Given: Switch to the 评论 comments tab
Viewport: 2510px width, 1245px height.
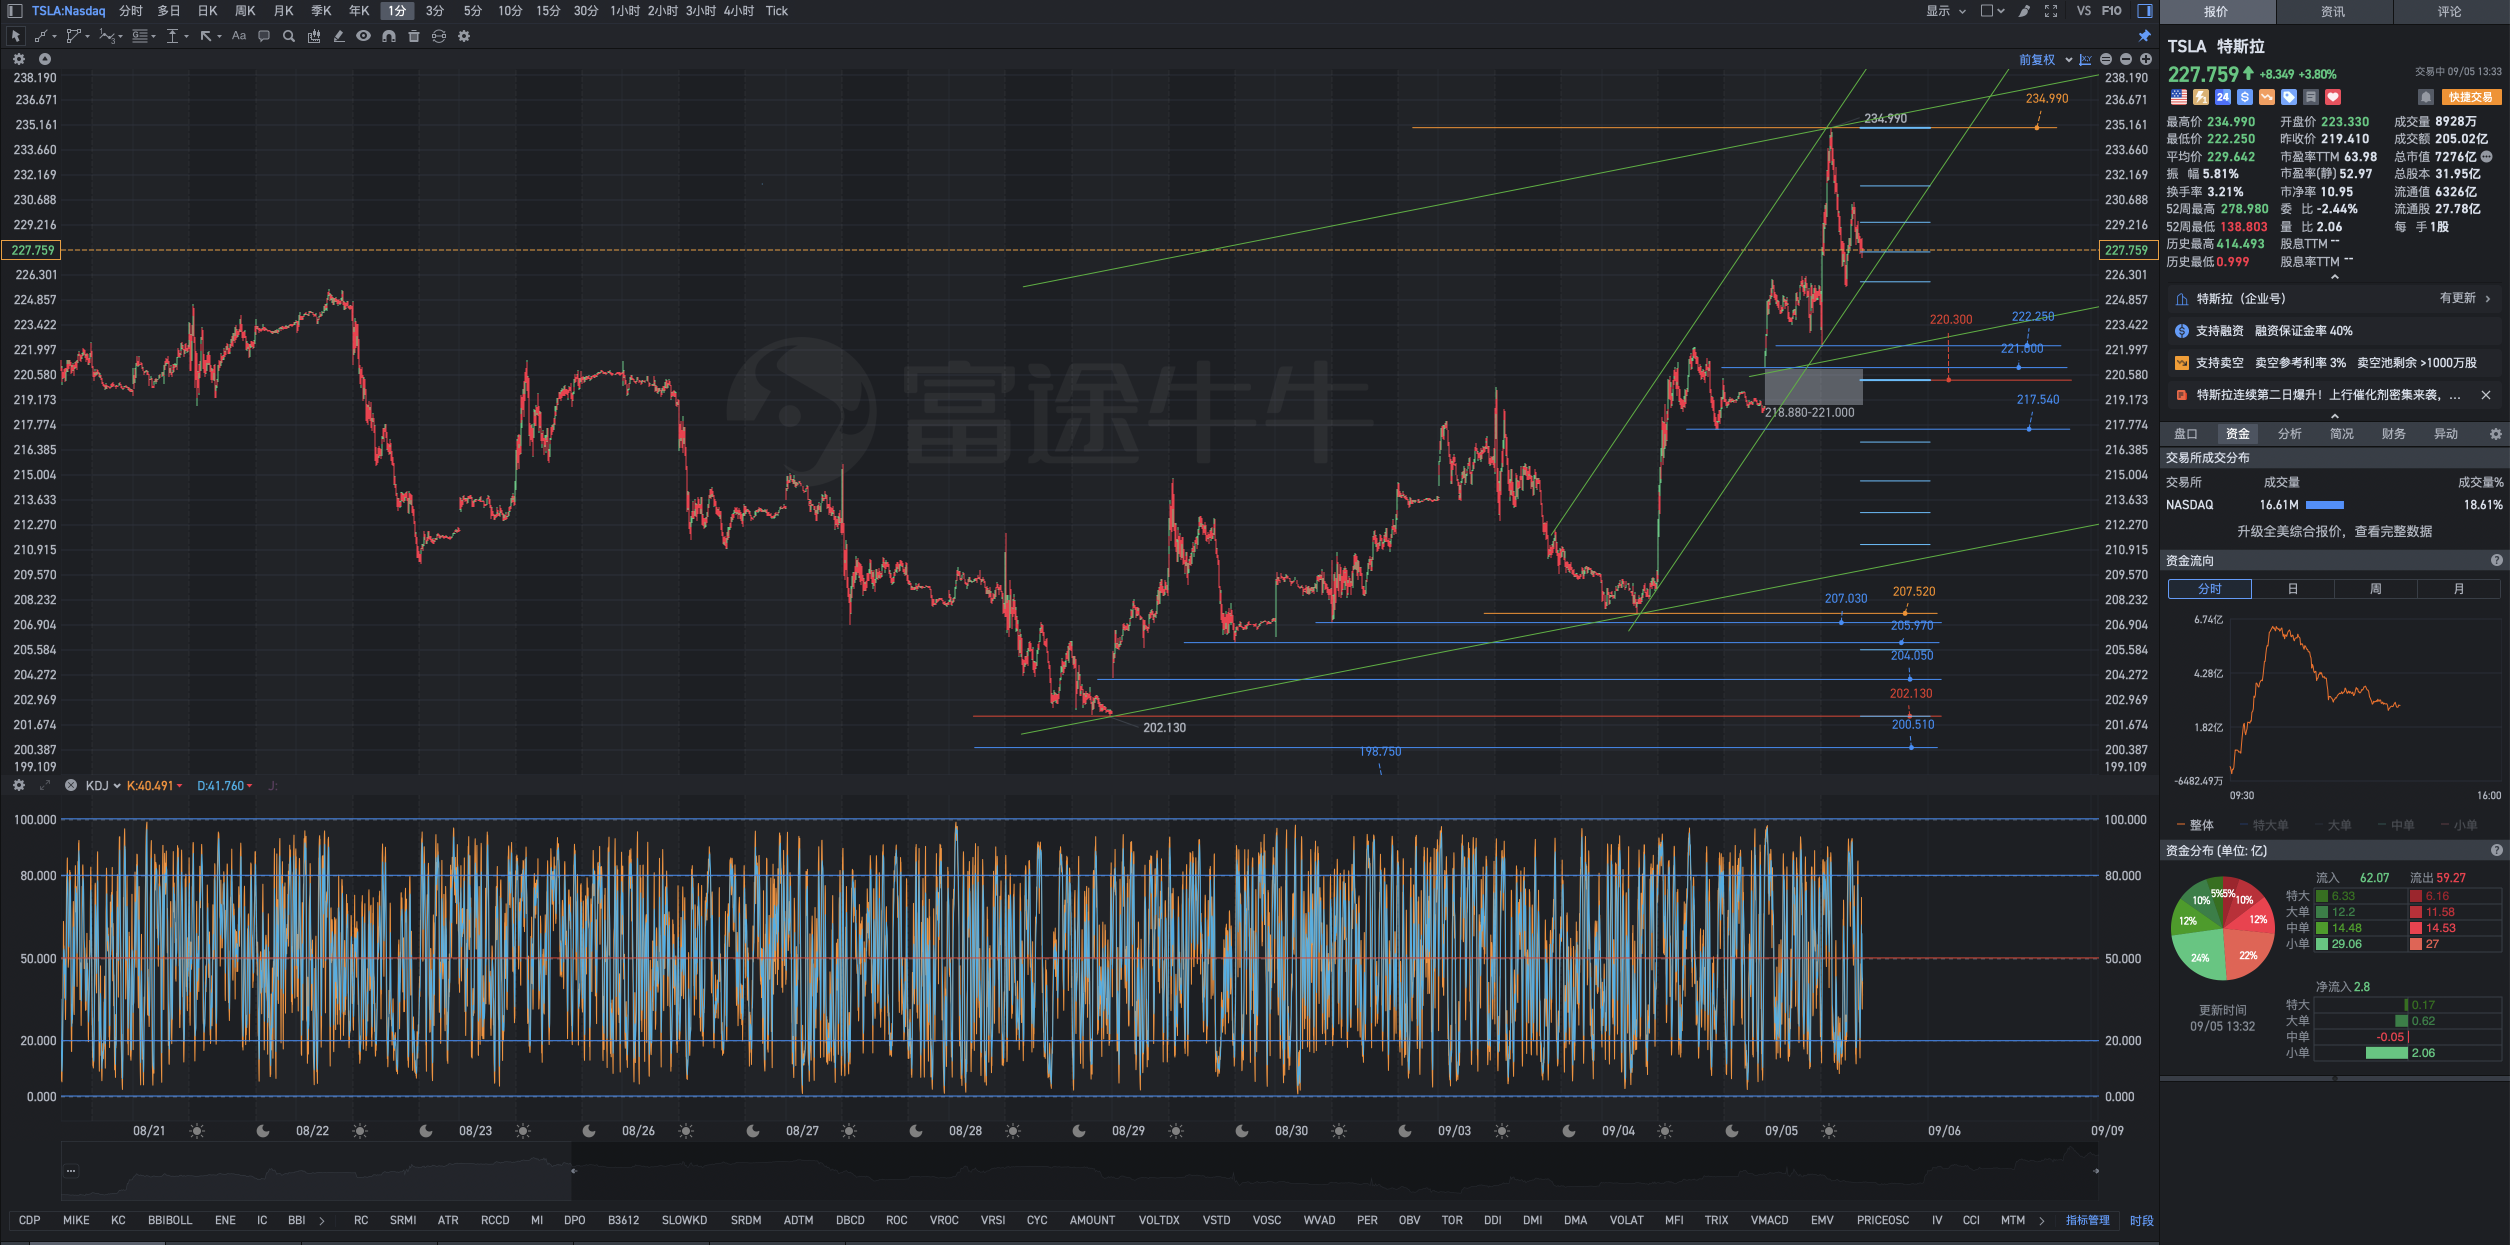Looking at the screenshot, I should 2449,12.
